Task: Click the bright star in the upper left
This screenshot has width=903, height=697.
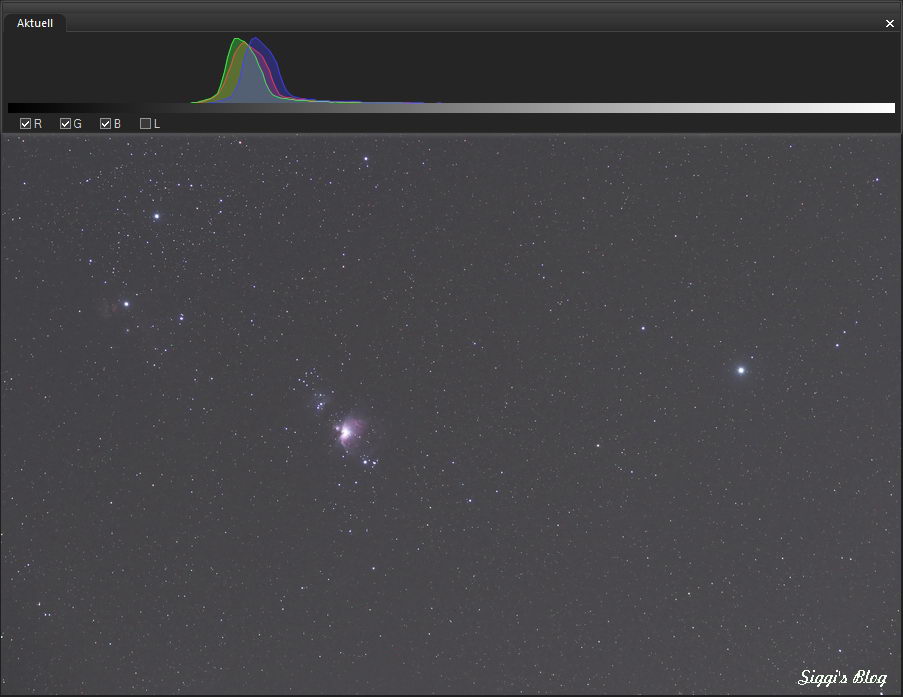Action: click(156, 216)
